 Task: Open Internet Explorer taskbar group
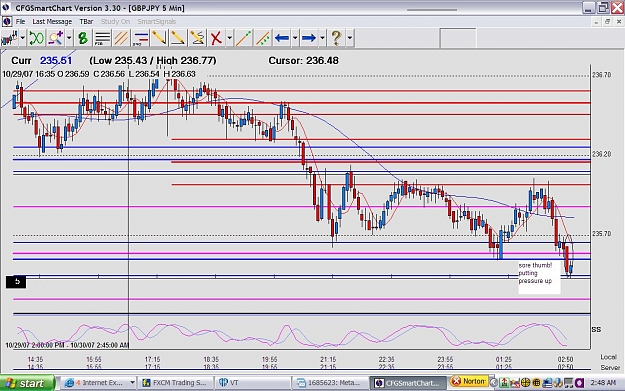point(100,383)
